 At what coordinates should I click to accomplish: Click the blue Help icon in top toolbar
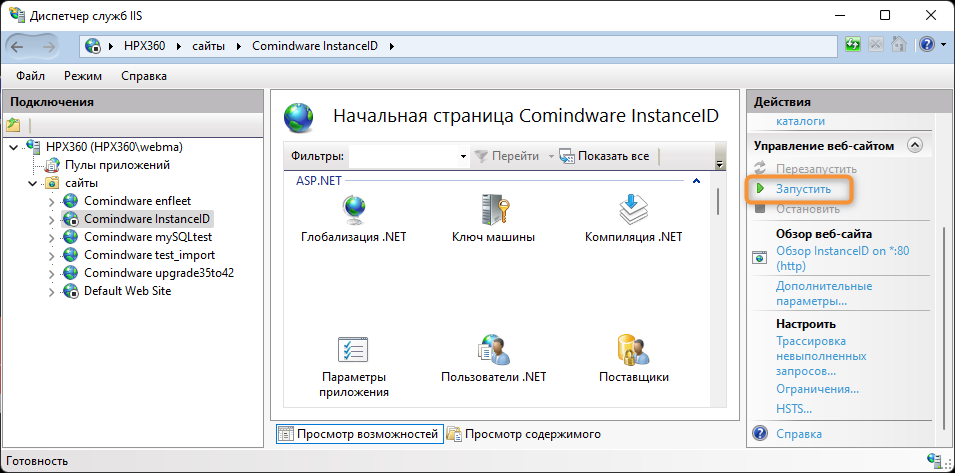click(x=926, y=44)
